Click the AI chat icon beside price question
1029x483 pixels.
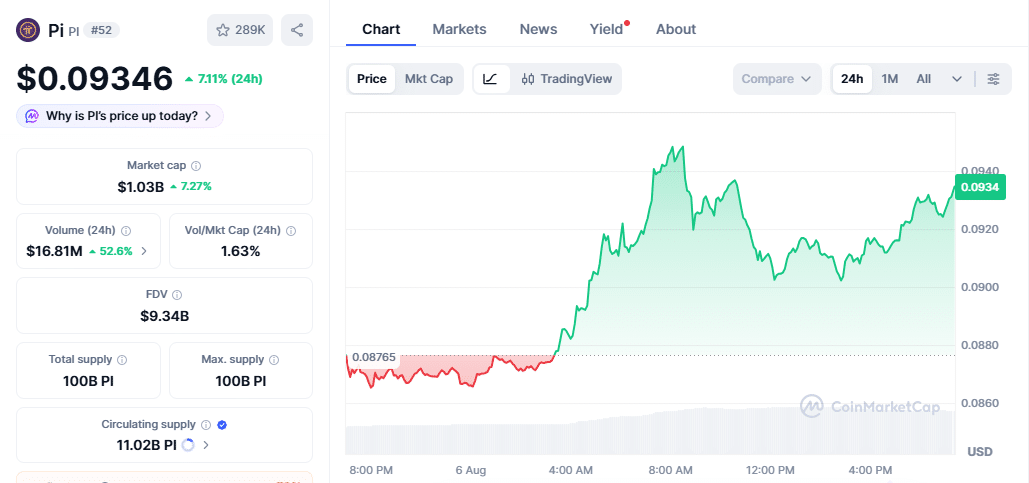coord(32,116)
